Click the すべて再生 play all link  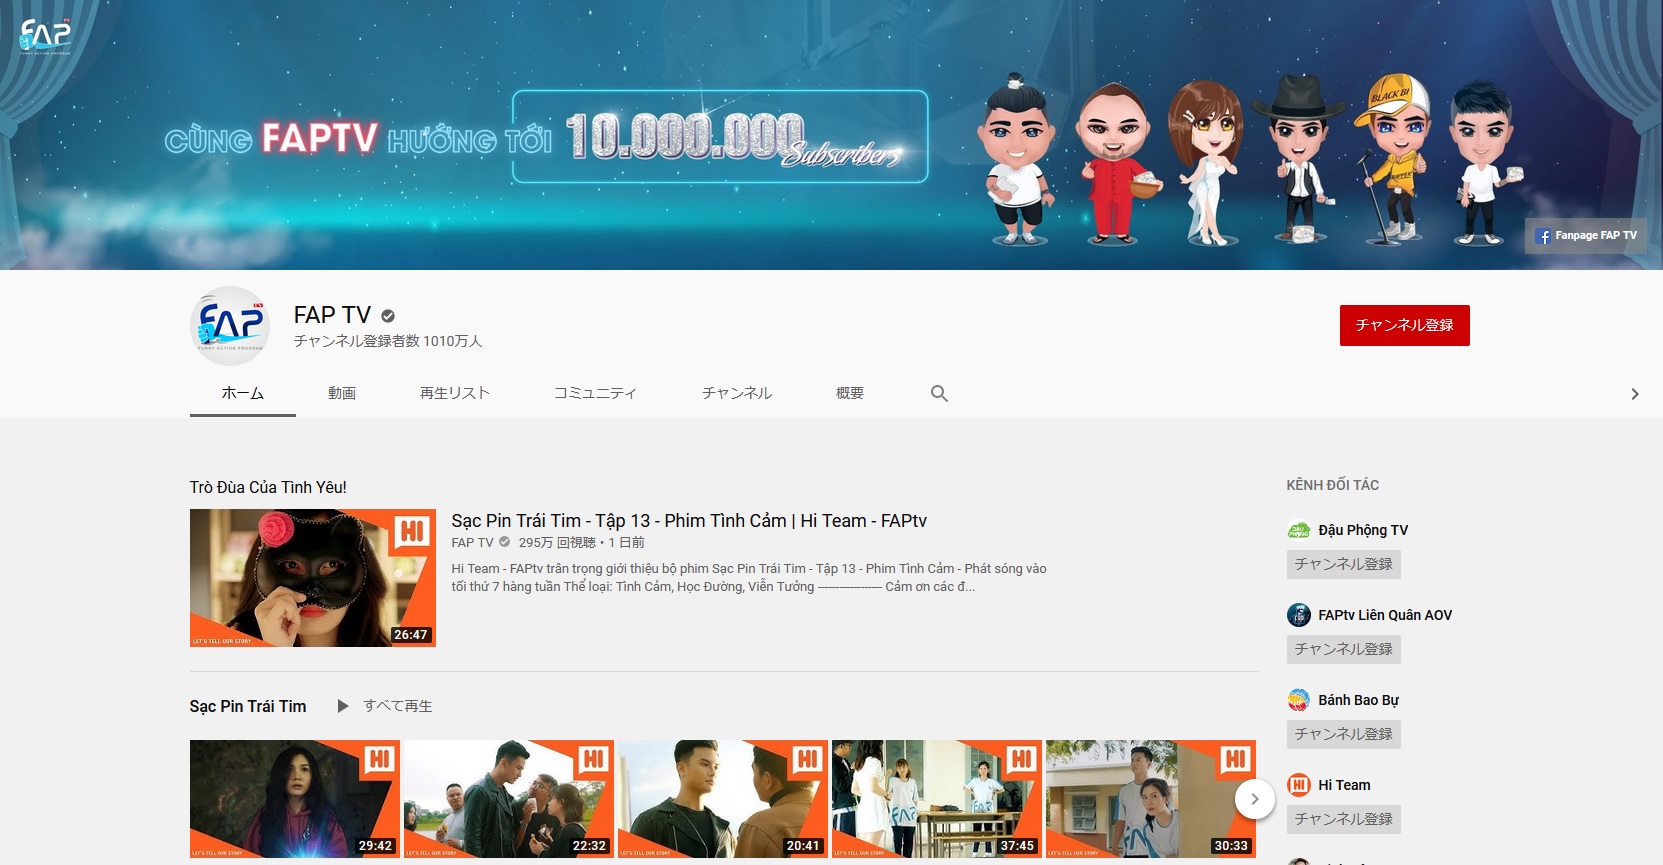pyautogui.click(x=398, y=706)
